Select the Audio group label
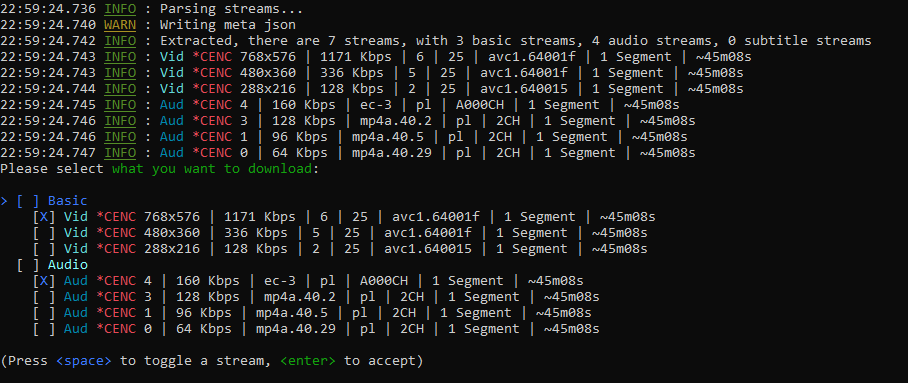908x383 pixels. click(x=68, y=265)
